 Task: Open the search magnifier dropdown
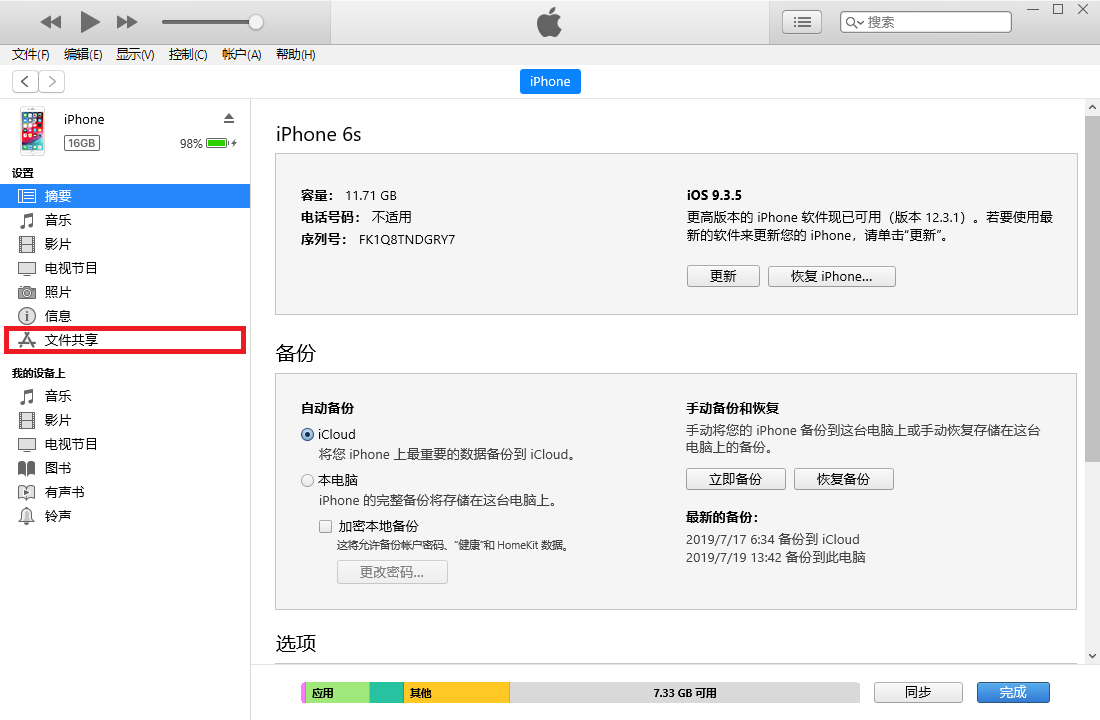coord(854,22)
